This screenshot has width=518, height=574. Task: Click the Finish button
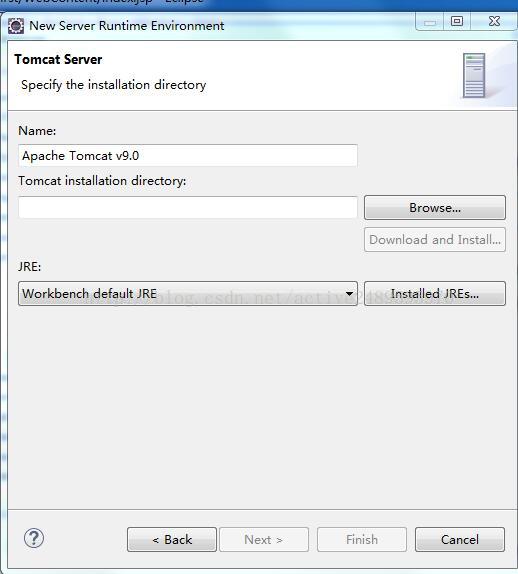362,540
